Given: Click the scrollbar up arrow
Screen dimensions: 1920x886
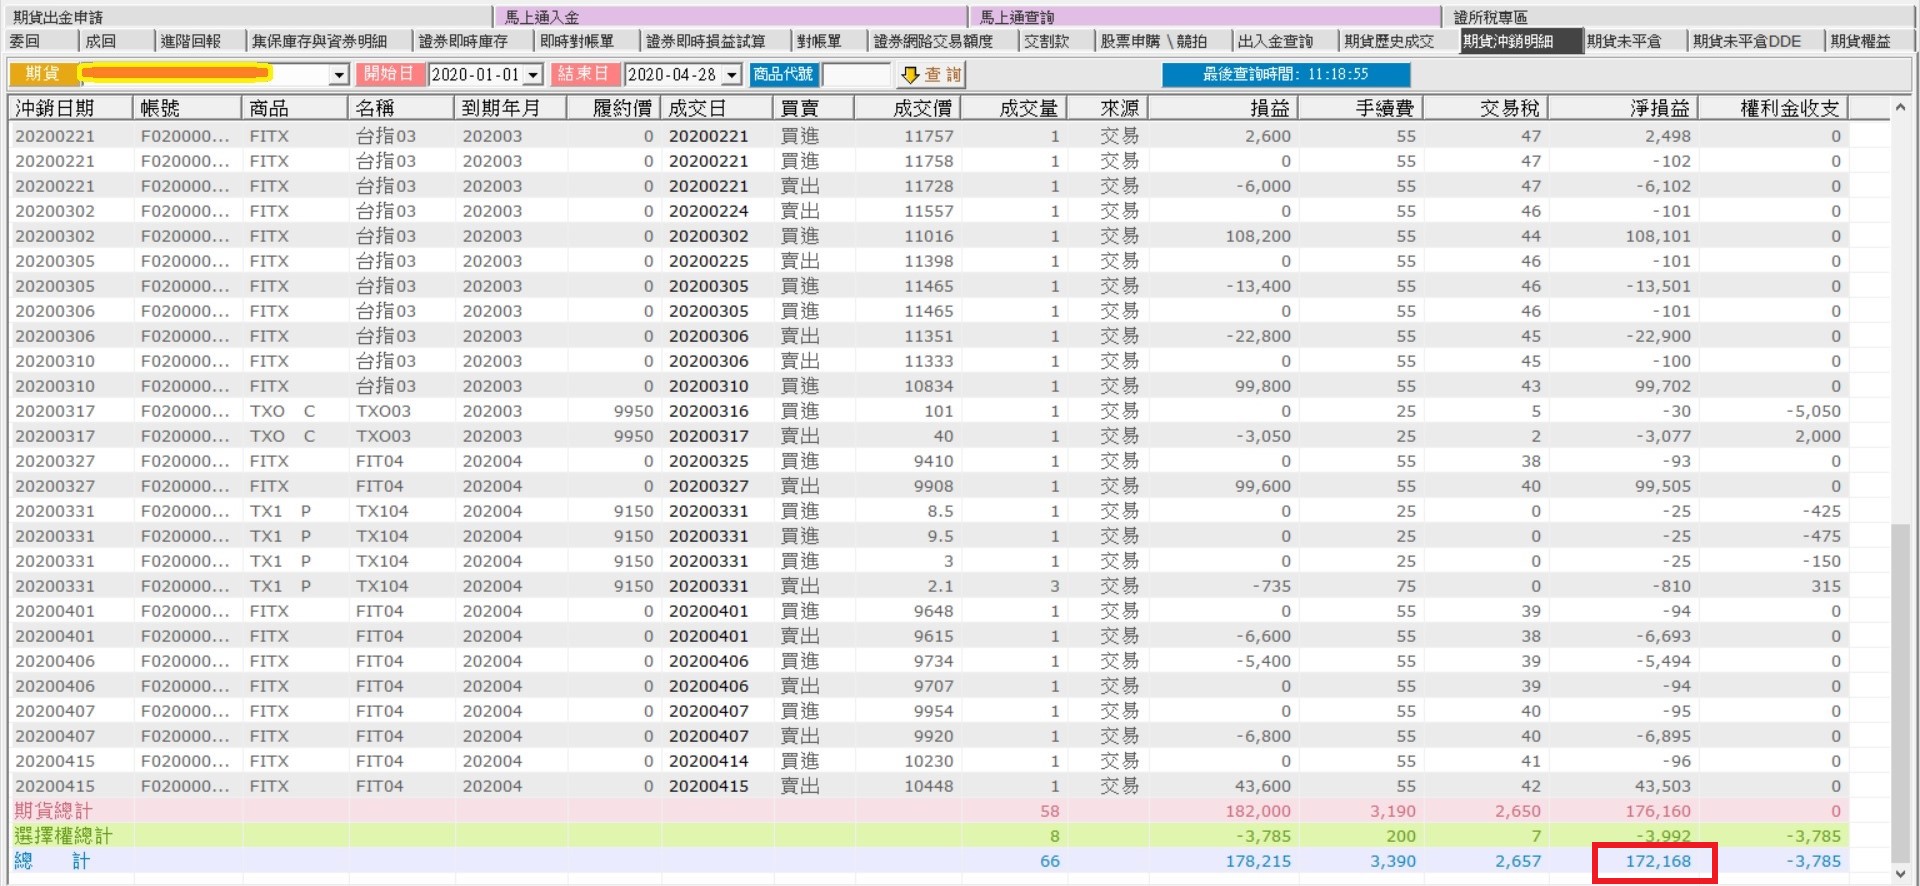Looking at the screenshot, I should pyautogui.click(x=1900, y=106).
